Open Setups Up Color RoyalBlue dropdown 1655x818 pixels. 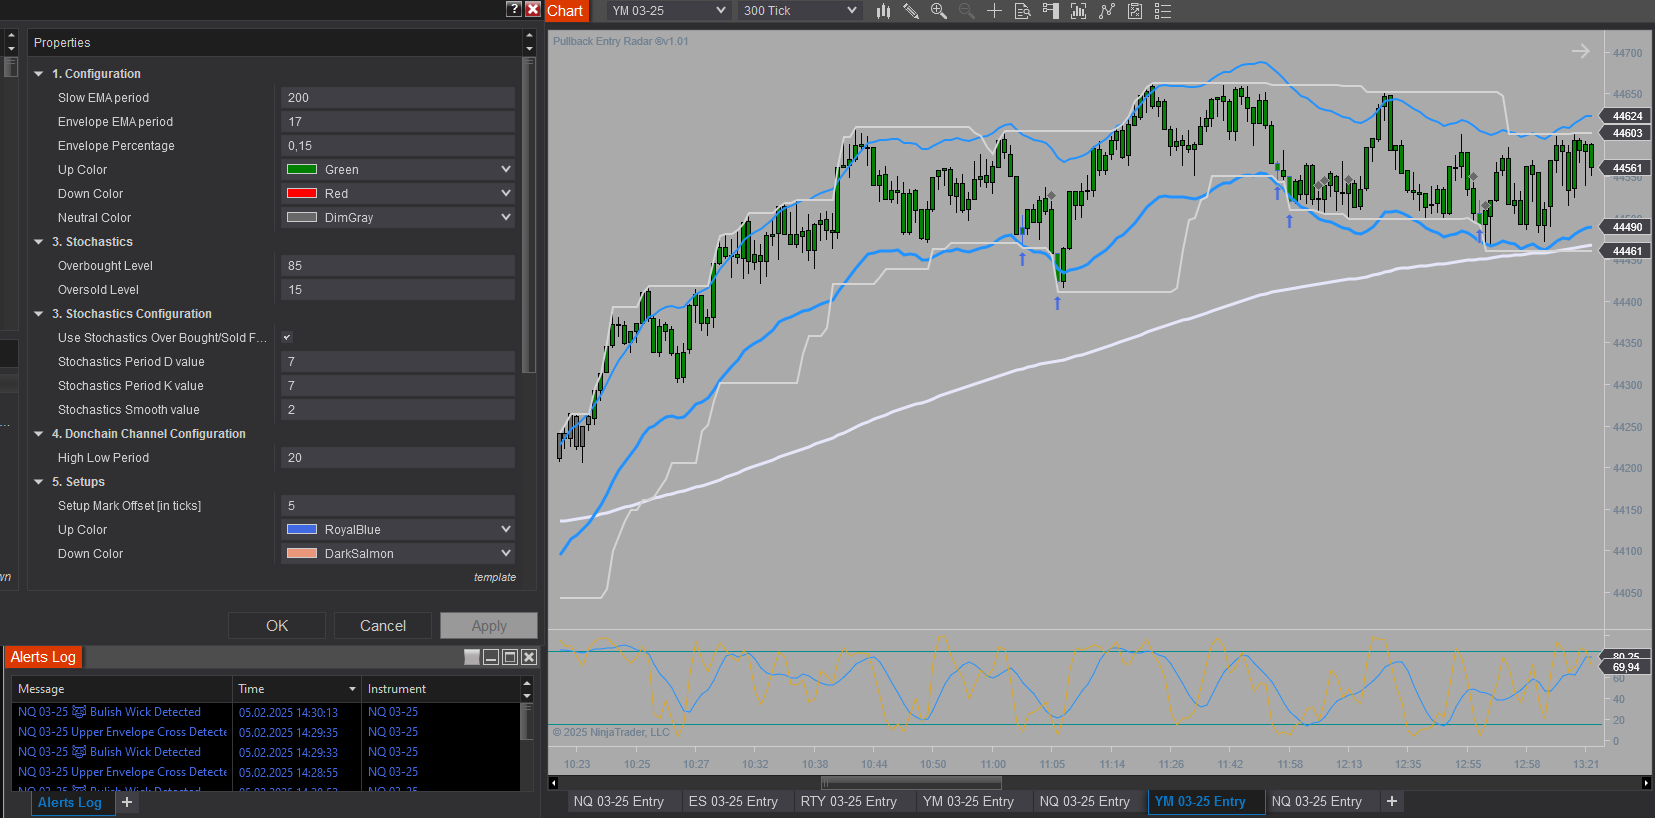pyautogui.click(x=398, y=529)
